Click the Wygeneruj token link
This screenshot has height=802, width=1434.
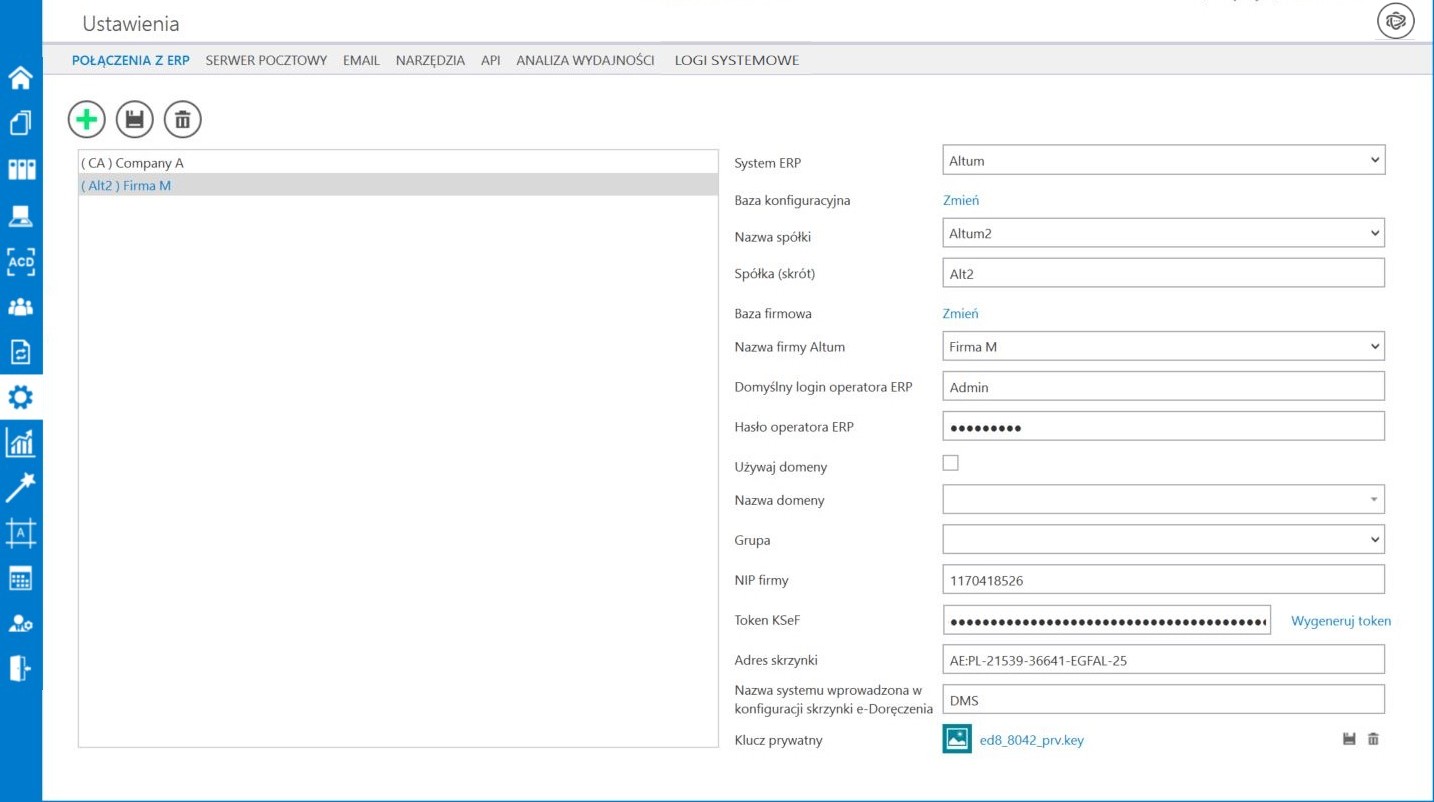(1340, 621)
